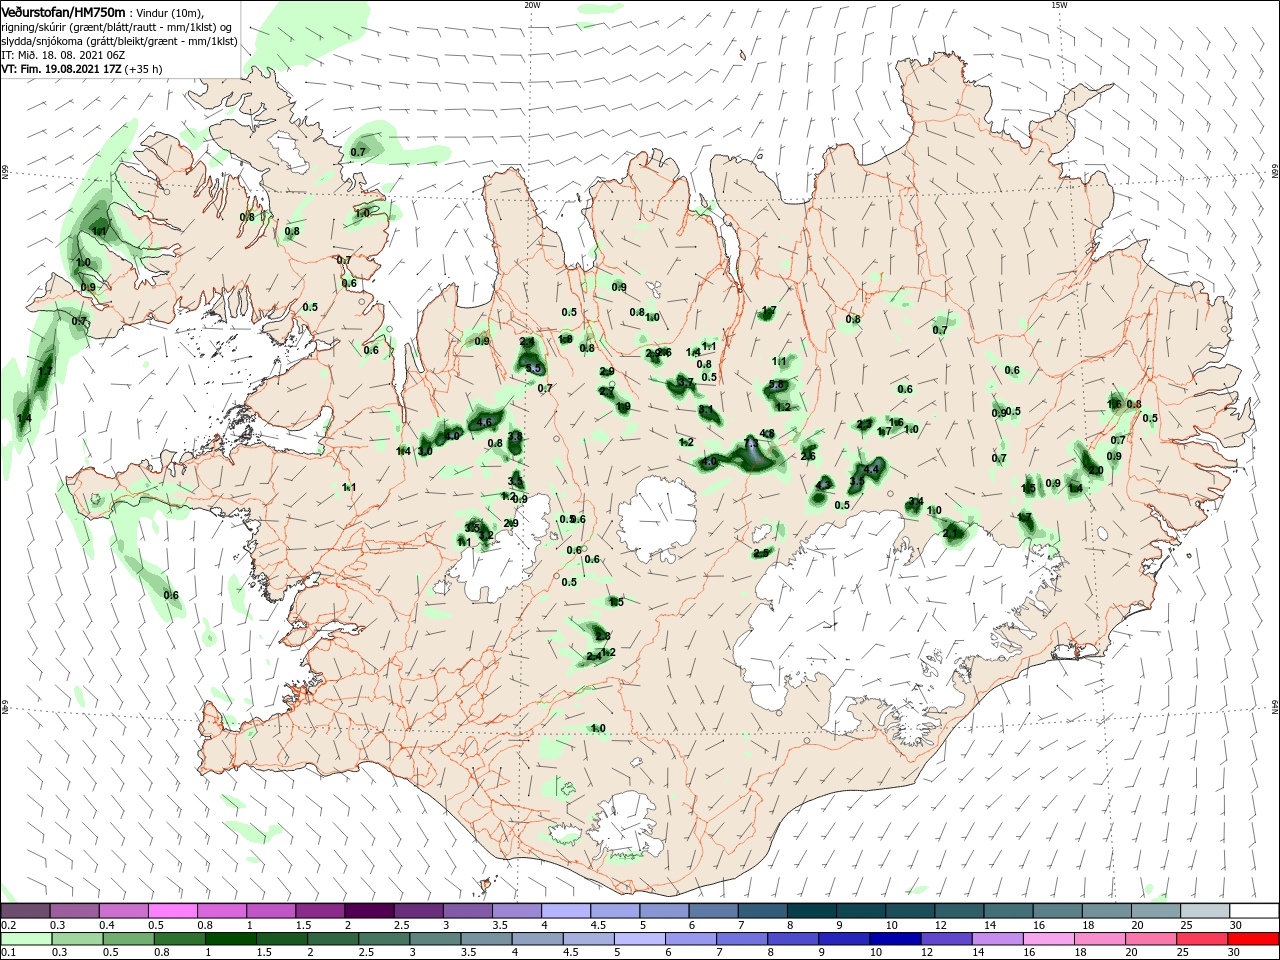
Task: Click the bright pink 0.5 legend swatch
Action: [x=172, y=911]
